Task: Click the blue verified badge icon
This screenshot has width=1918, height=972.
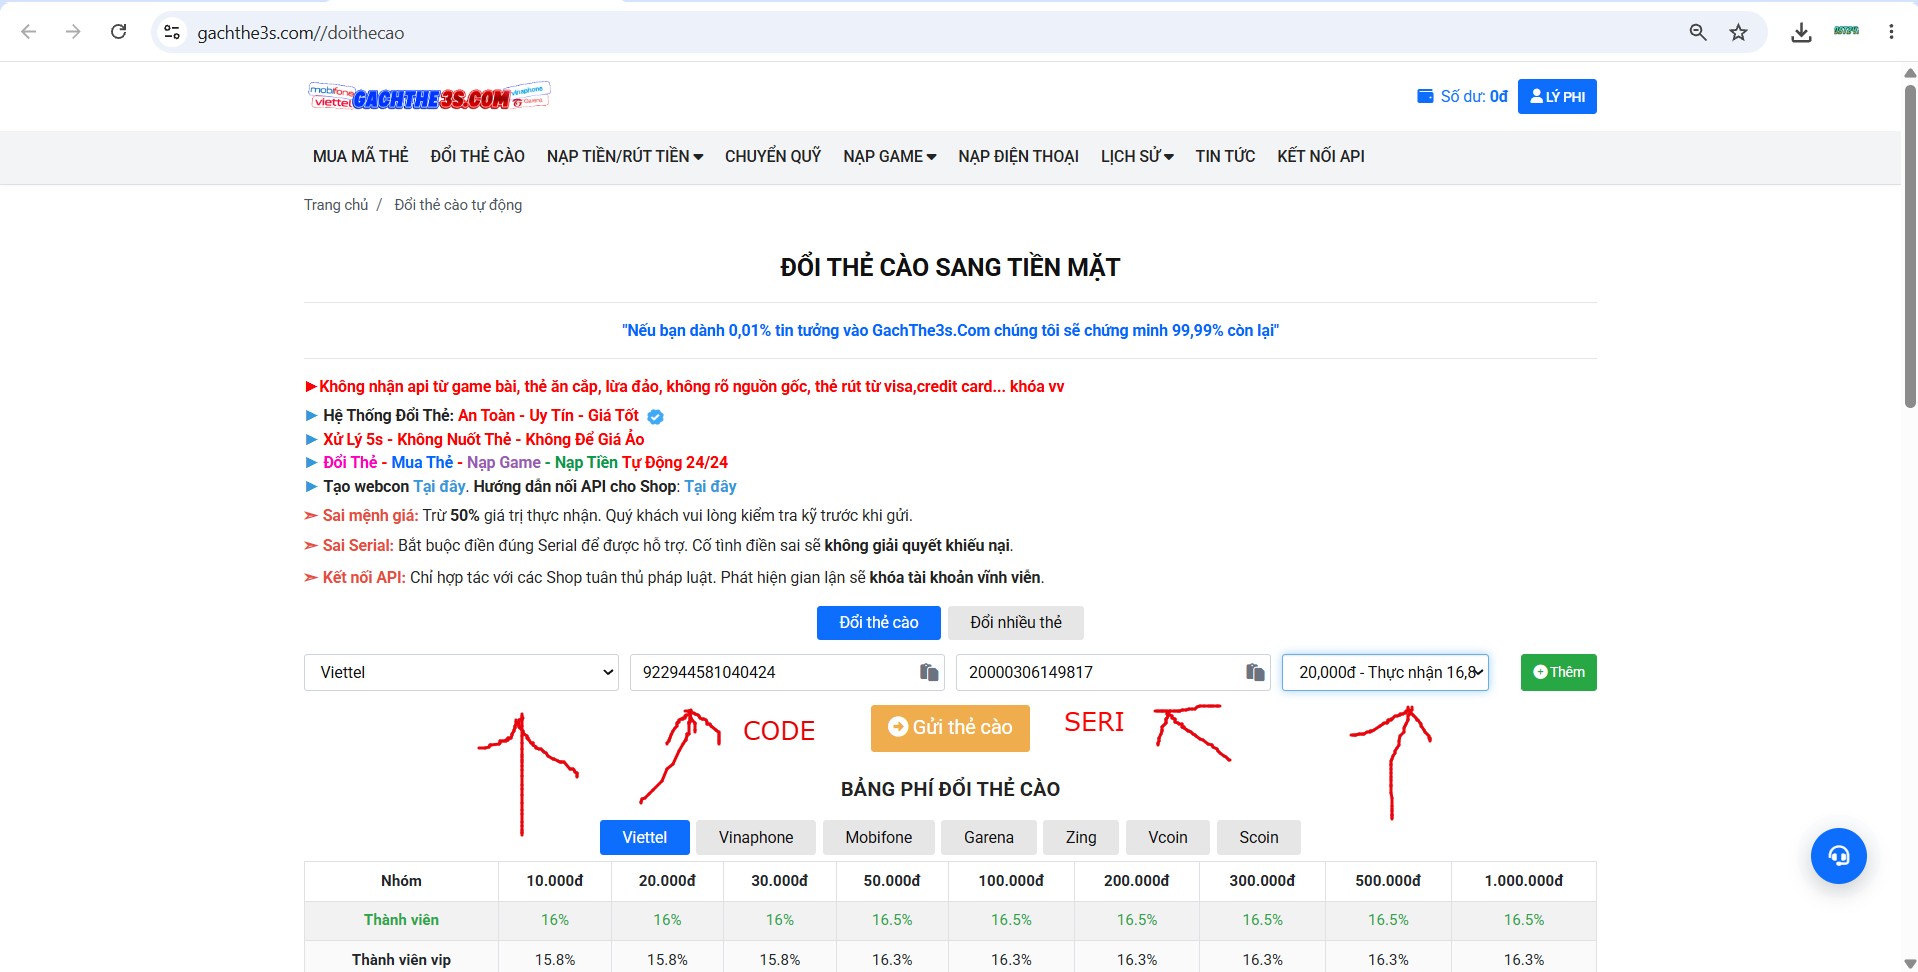Action: click(x=655, y=416)
